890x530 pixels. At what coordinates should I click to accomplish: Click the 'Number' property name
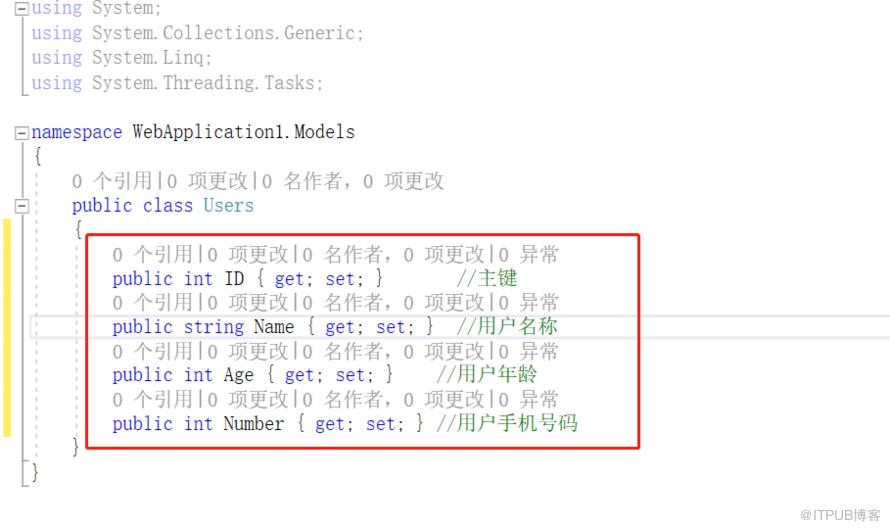(254, 424)
